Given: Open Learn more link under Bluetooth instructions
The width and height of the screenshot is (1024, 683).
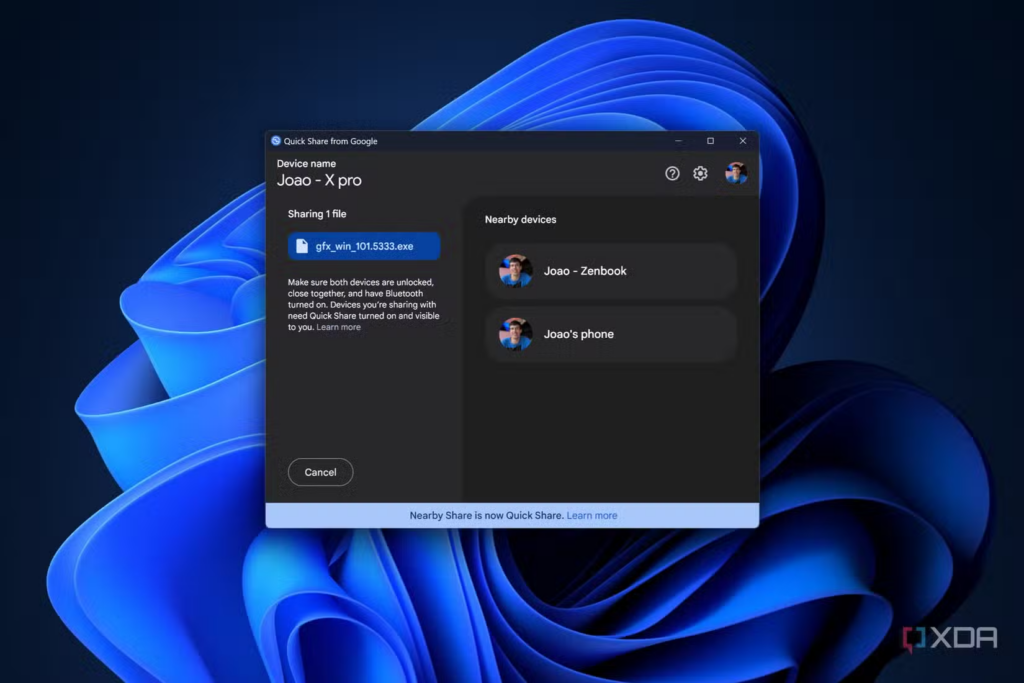Looking at the screenshot, I should tap(338, 327).
